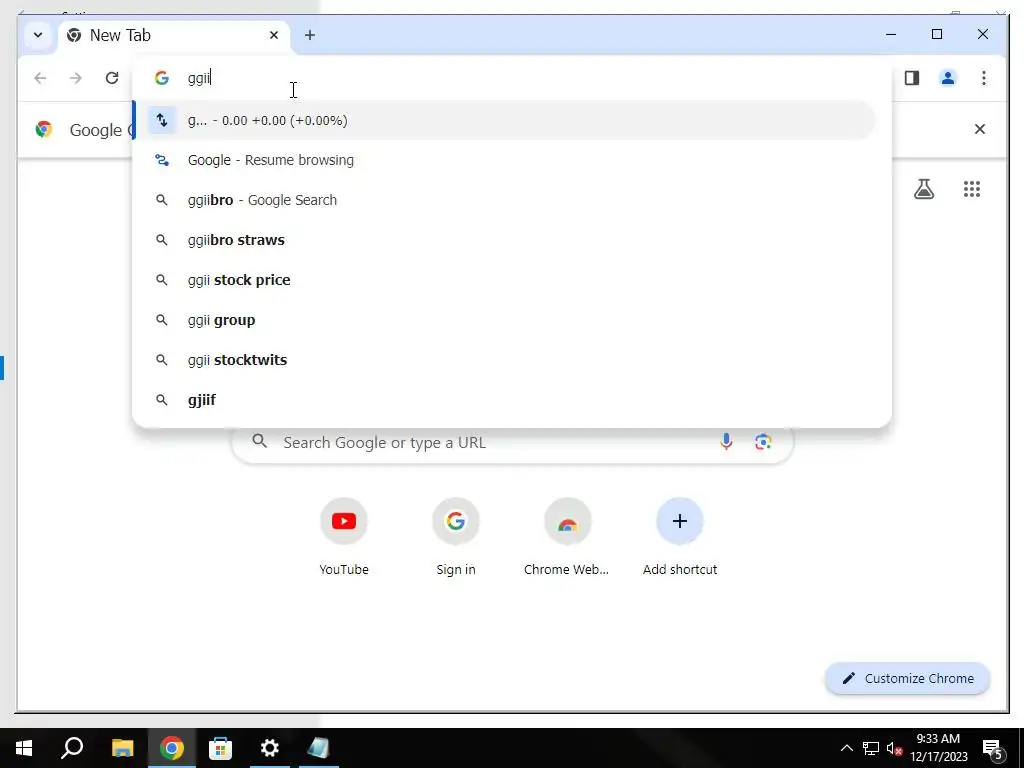
Task: Click the Add shortcut button
Action: (x=680, y=537)
